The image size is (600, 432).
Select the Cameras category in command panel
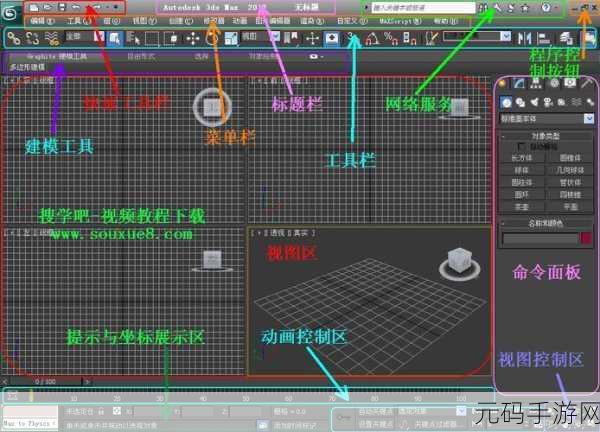tap(548, 103)
